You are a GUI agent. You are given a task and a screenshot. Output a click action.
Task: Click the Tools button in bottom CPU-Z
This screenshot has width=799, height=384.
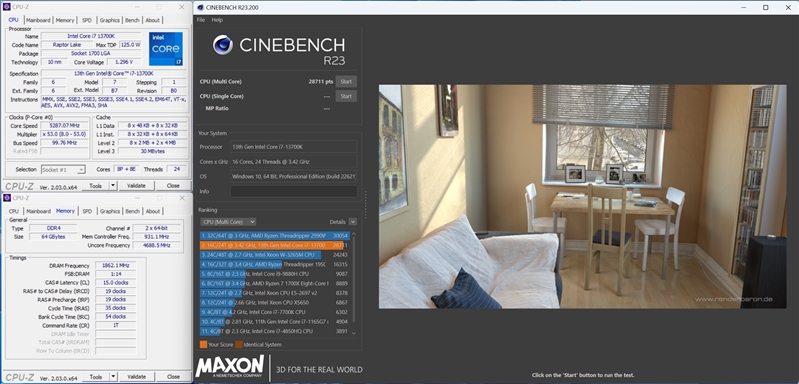pyautogui.click(x=96, y=377)
